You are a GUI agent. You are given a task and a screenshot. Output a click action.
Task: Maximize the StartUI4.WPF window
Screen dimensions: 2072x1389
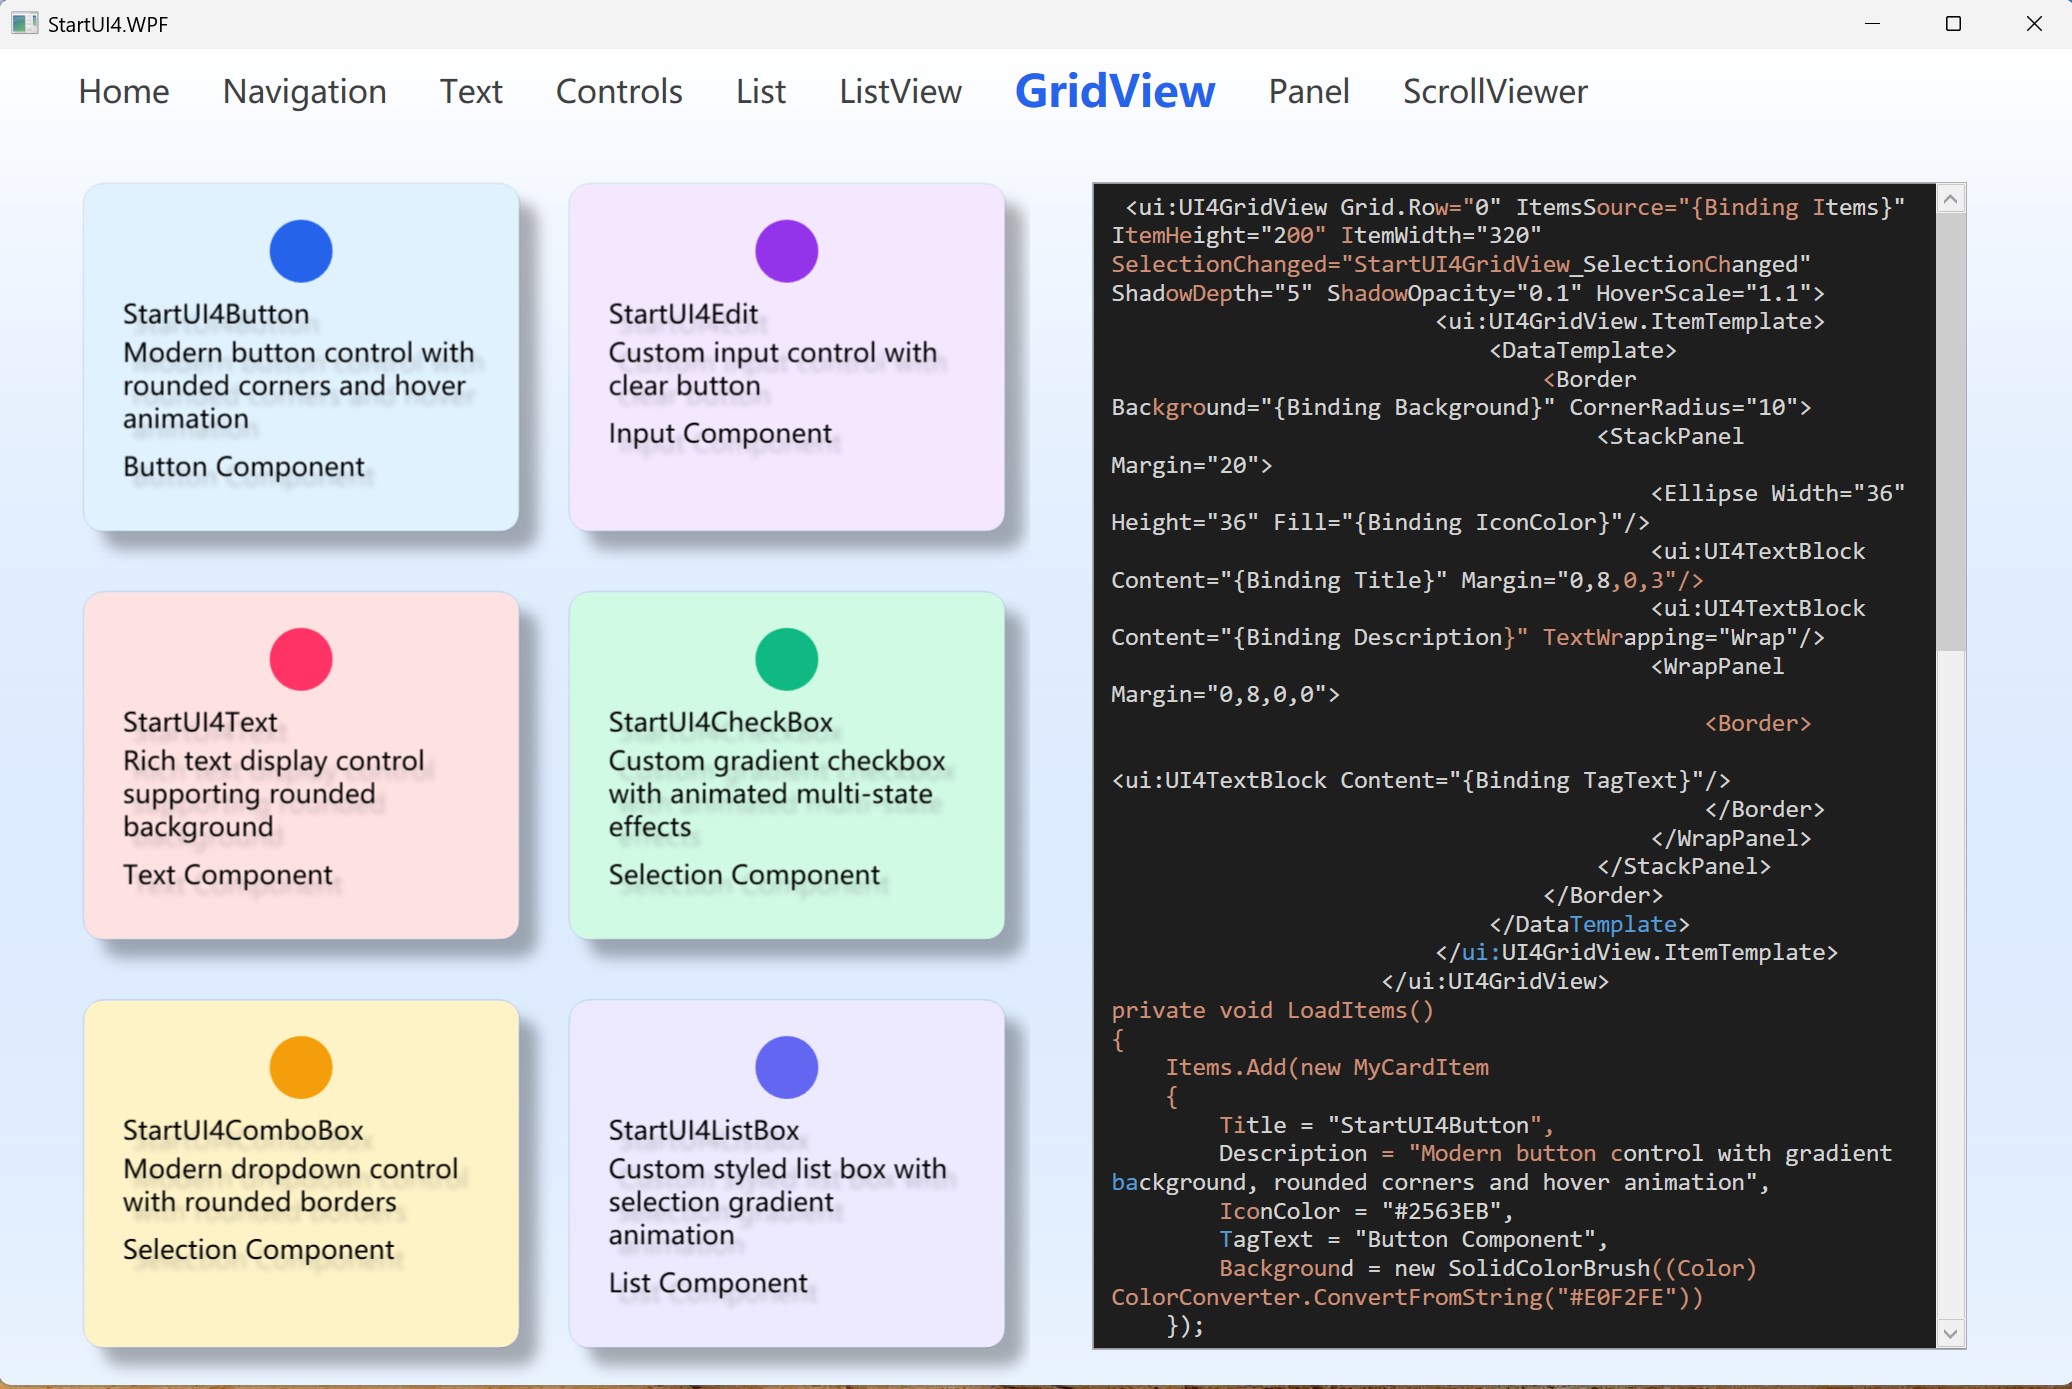click(1953, 24)
